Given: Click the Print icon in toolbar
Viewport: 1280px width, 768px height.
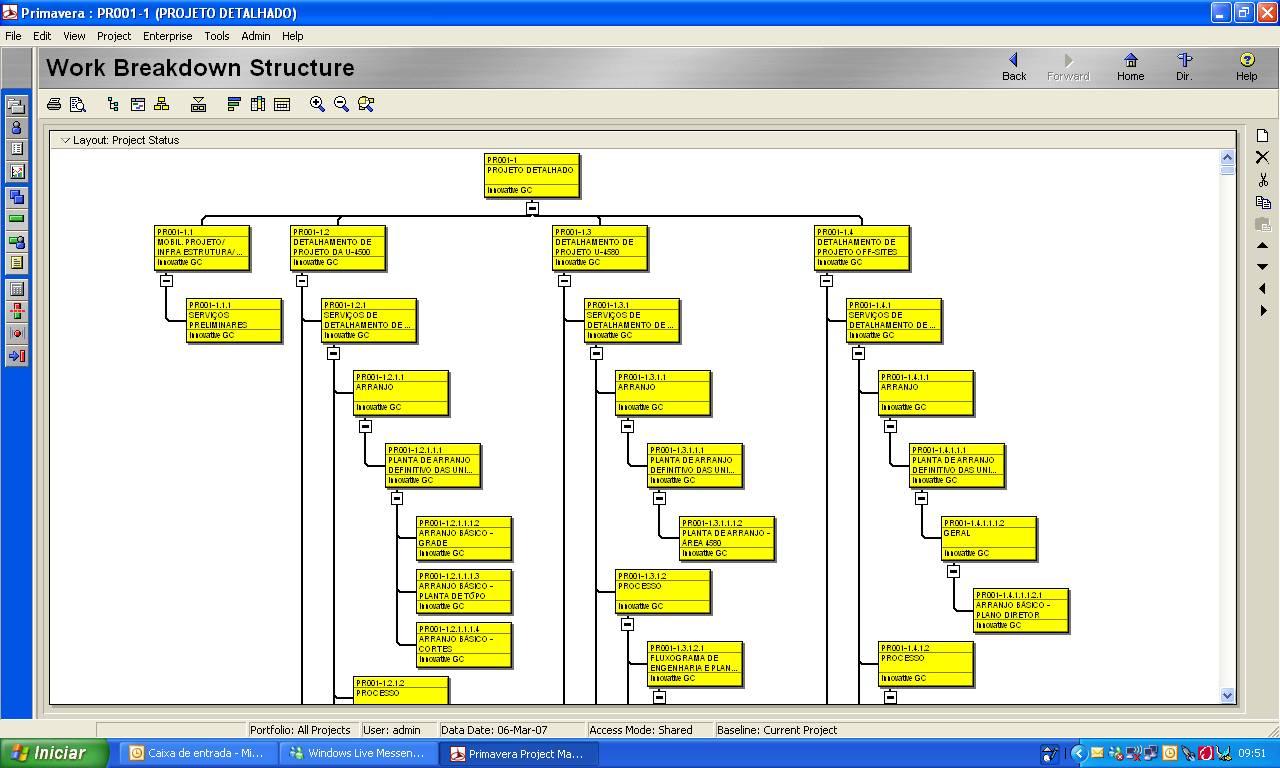Looking at the screenshot, I should click(x=54, y=104).
